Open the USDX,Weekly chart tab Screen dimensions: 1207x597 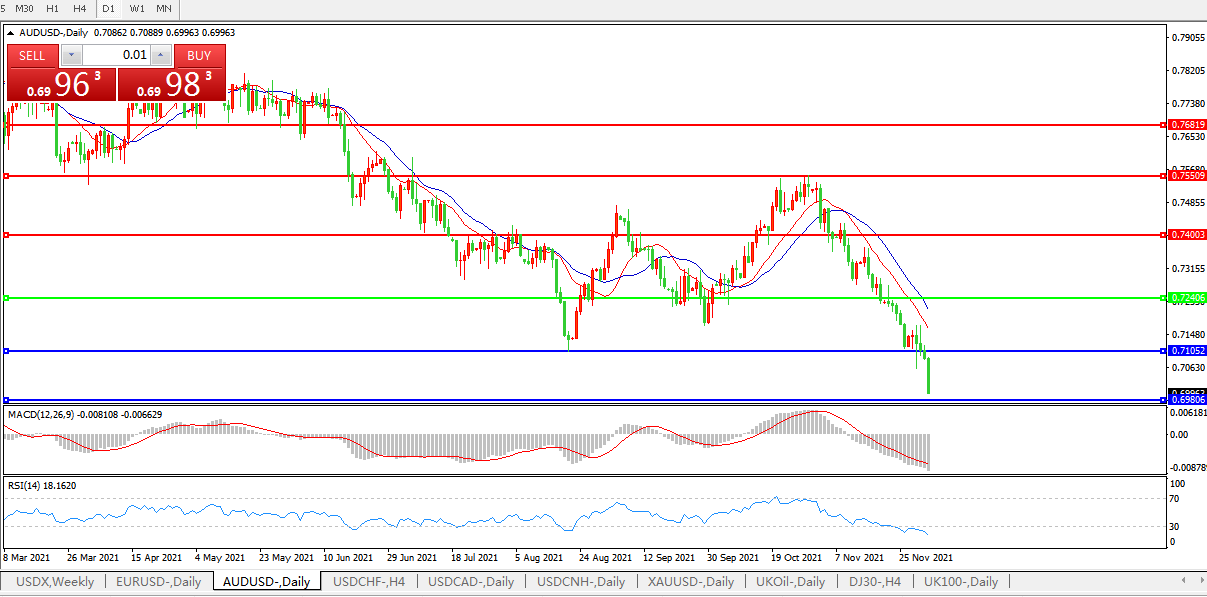(55, 581)
